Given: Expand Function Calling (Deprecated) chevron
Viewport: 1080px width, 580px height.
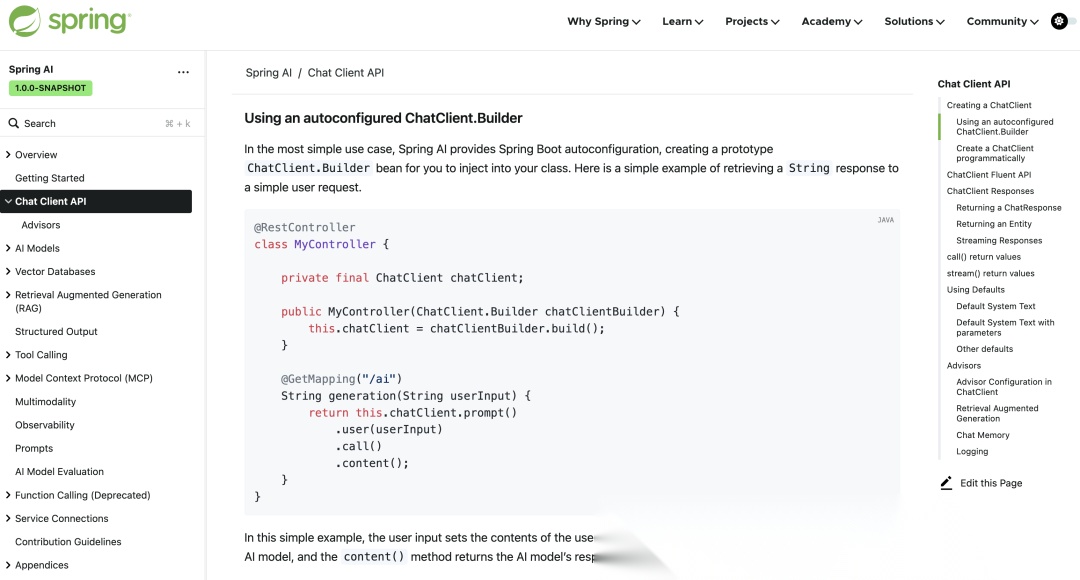Looking at the screenshot, I should tap(8, 495).
